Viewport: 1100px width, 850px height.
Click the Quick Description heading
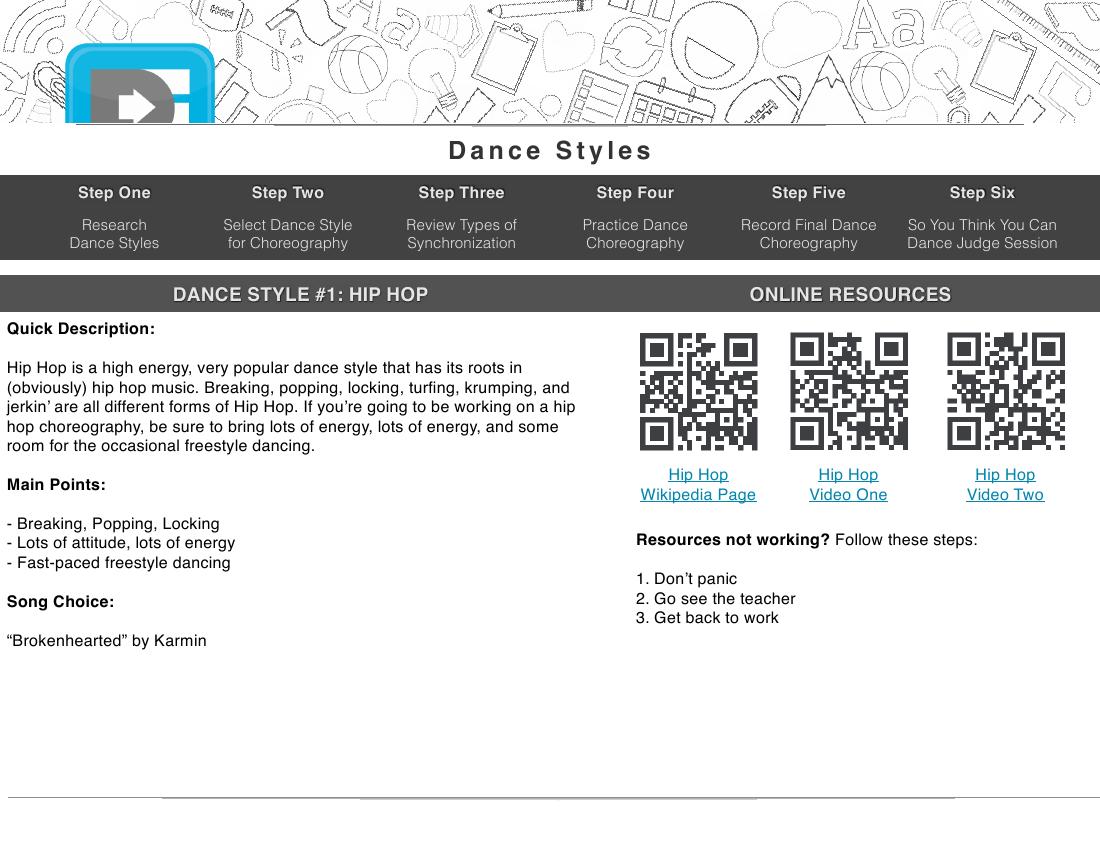tap(81, 329)
